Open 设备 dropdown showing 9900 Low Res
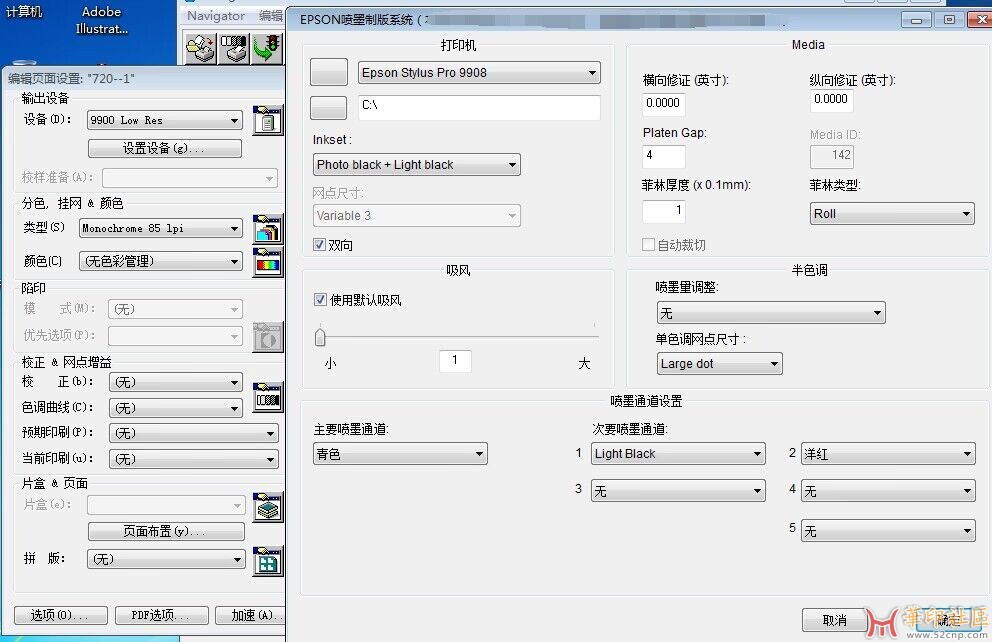Screen dimensions: 992x642 pos(164,120)
